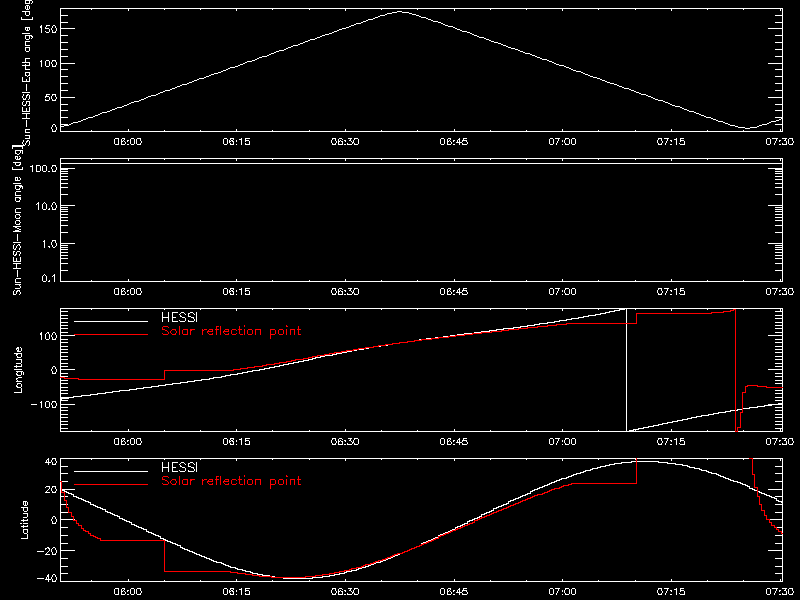Click the 0 tick on Longitude axis
The width and height of the screenshot is (800, 600).
pyautogui.click(x=54, y=370)
